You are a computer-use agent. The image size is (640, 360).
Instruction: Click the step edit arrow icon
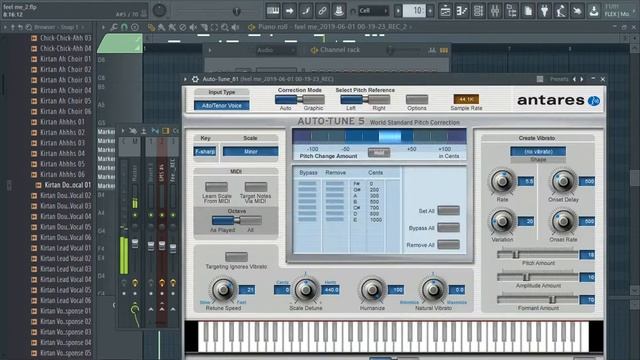[x=289, y=11]
